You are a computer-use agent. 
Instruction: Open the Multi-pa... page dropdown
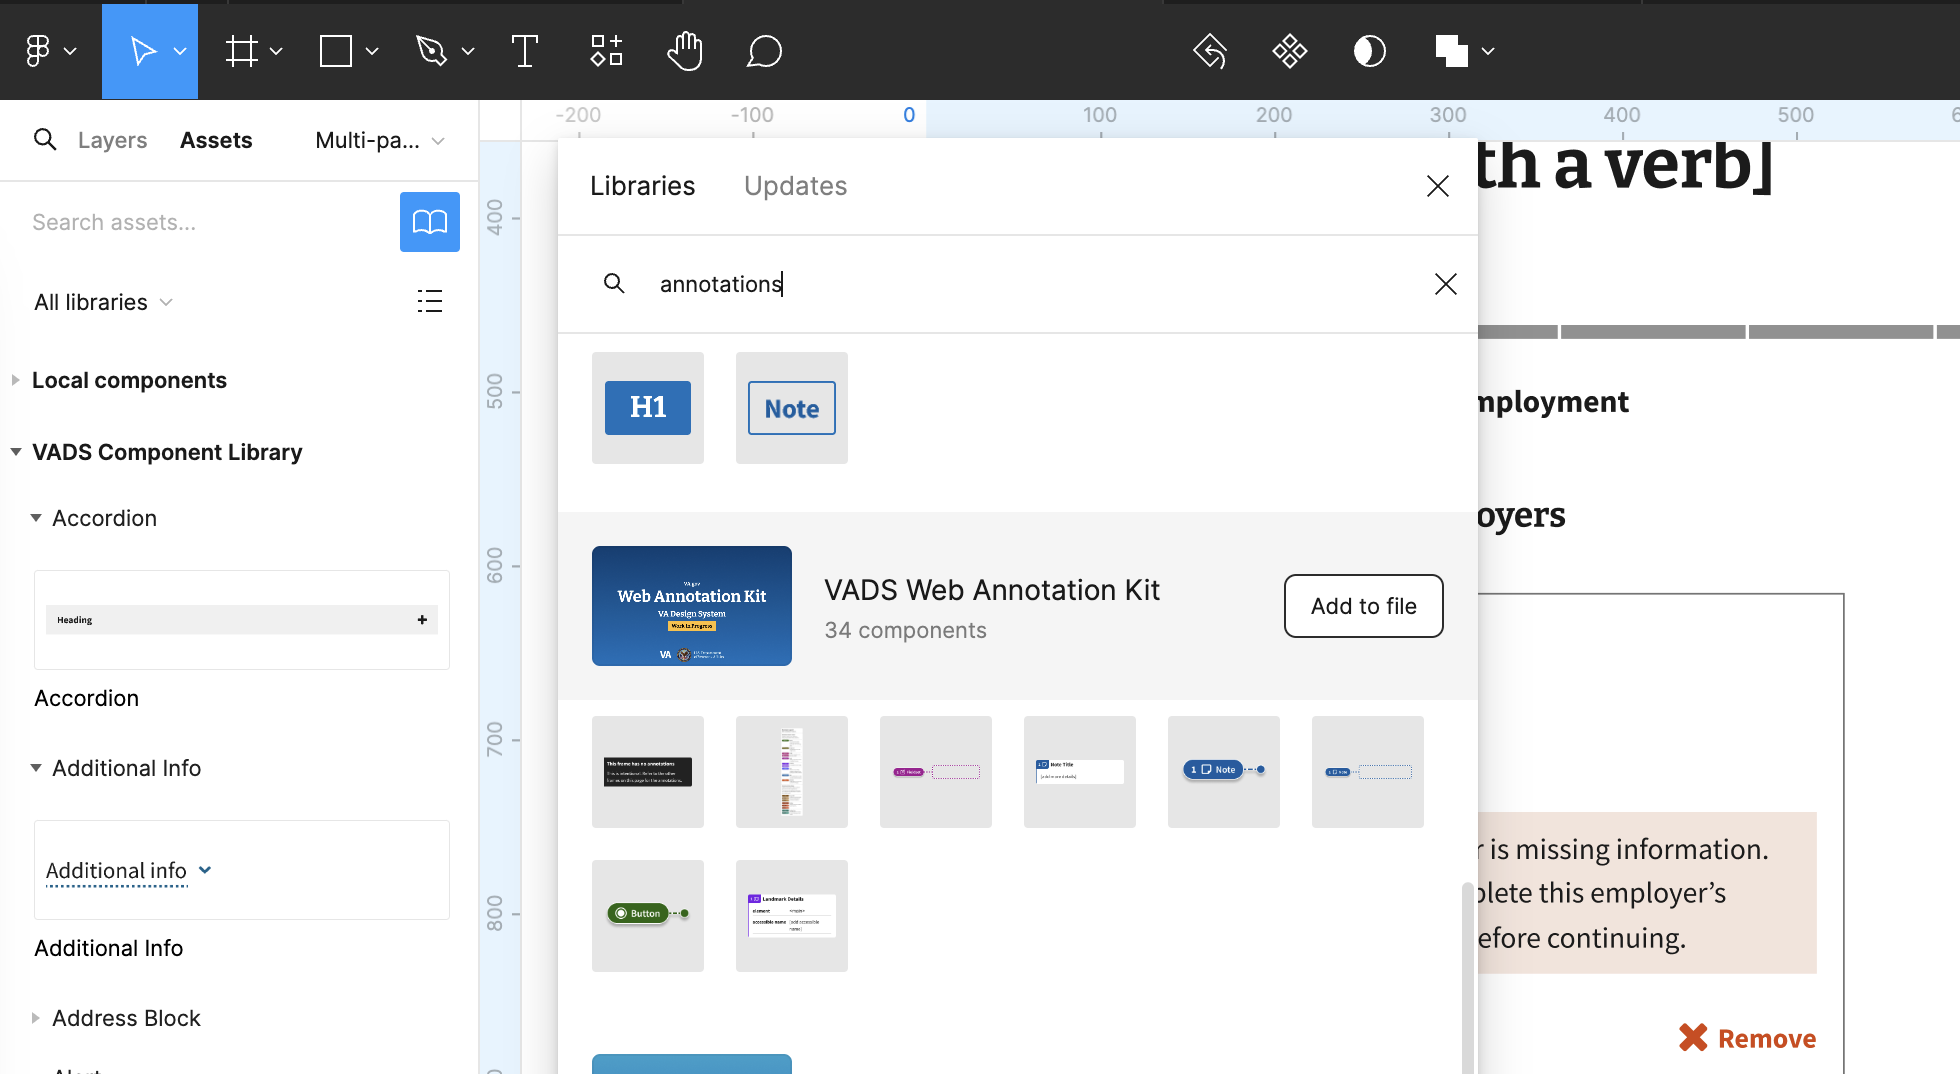click(379, 140)
